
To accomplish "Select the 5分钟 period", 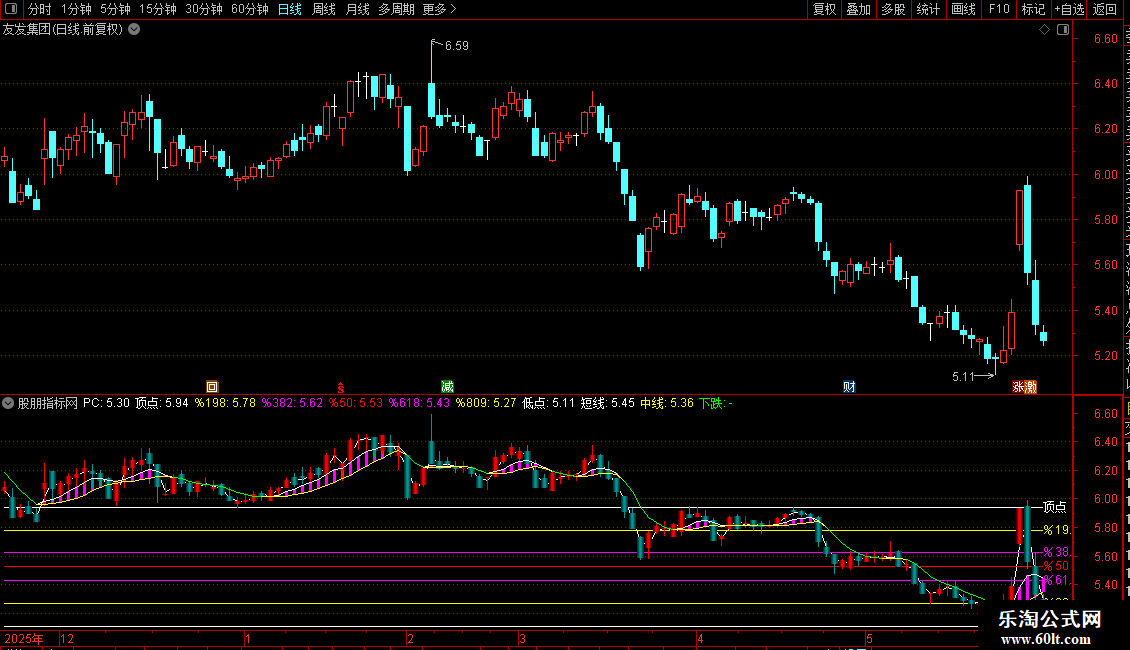I will point(115,9).
